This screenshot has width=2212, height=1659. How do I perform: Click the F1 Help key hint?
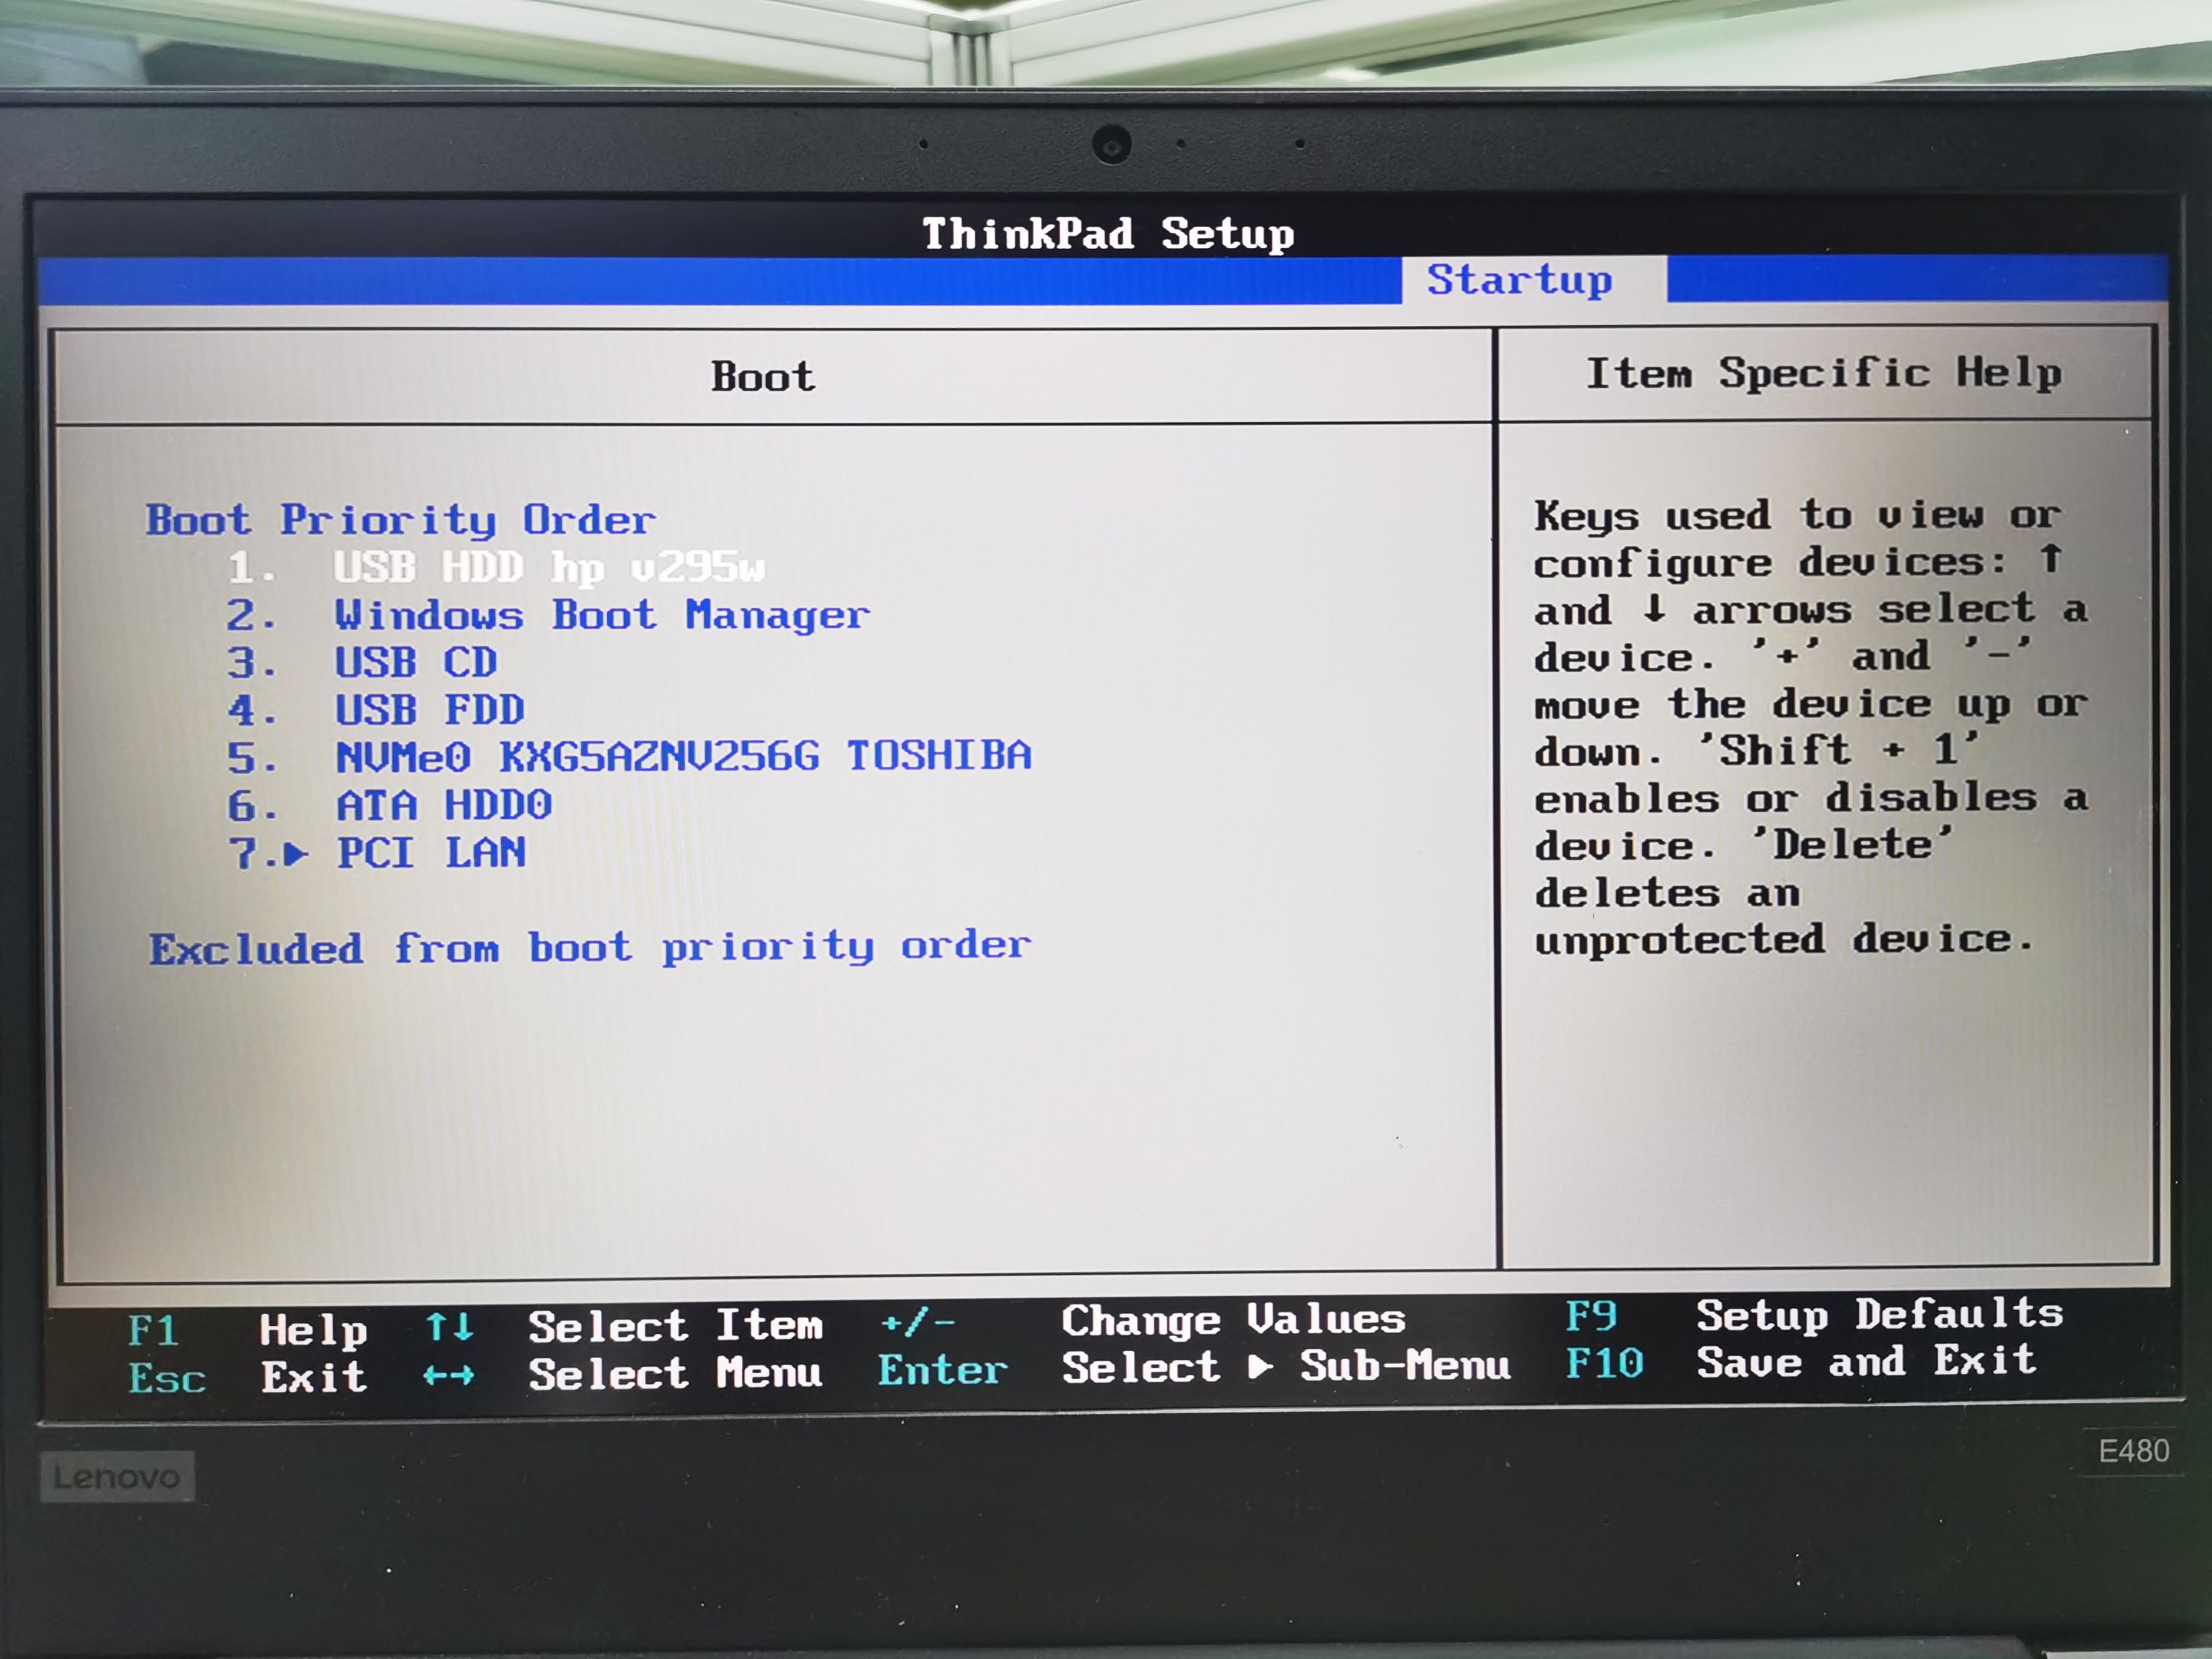[x=247, y=1331]
